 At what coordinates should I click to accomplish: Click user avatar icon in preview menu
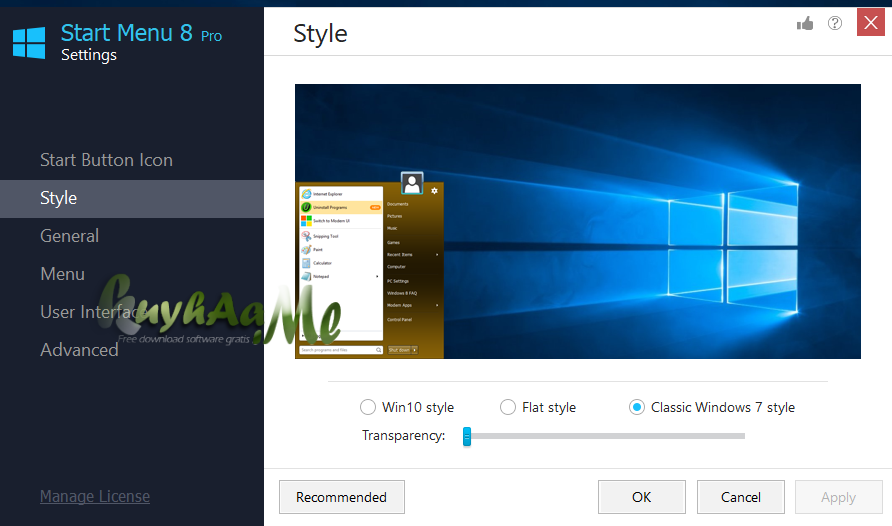pyautogui.click(x=412, y=183)
